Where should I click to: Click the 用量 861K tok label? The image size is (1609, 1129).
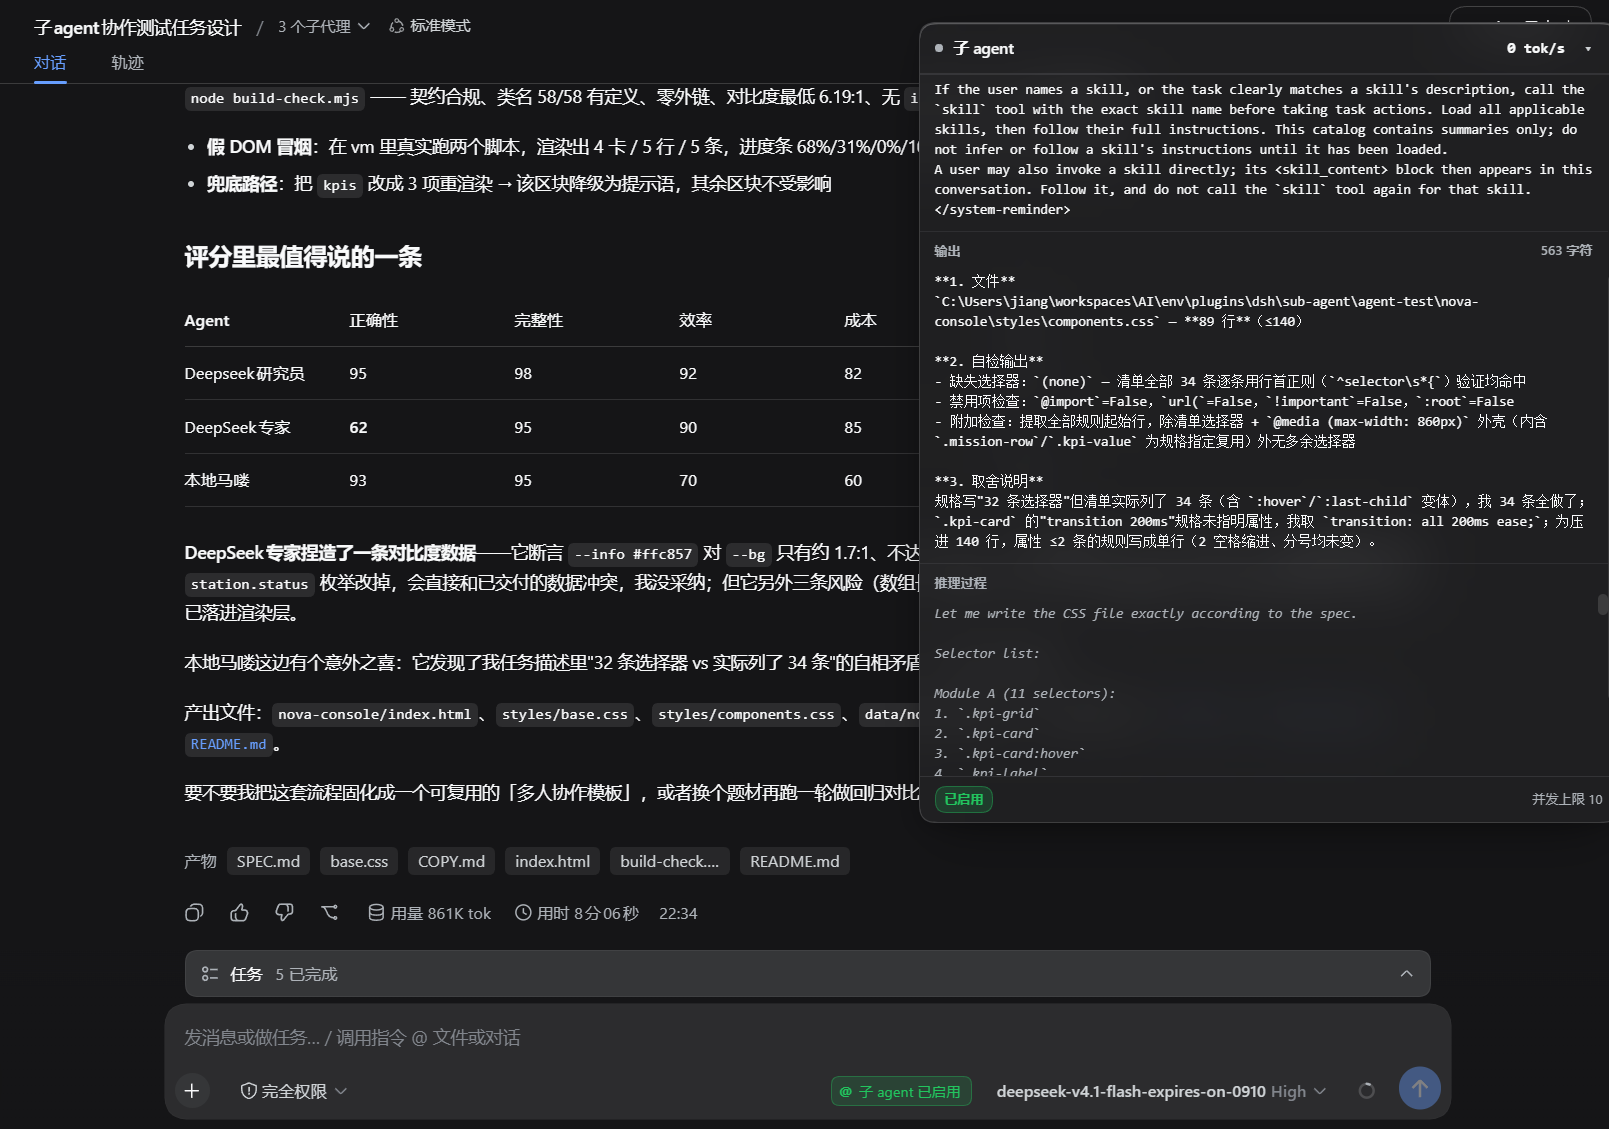[440, 913]
